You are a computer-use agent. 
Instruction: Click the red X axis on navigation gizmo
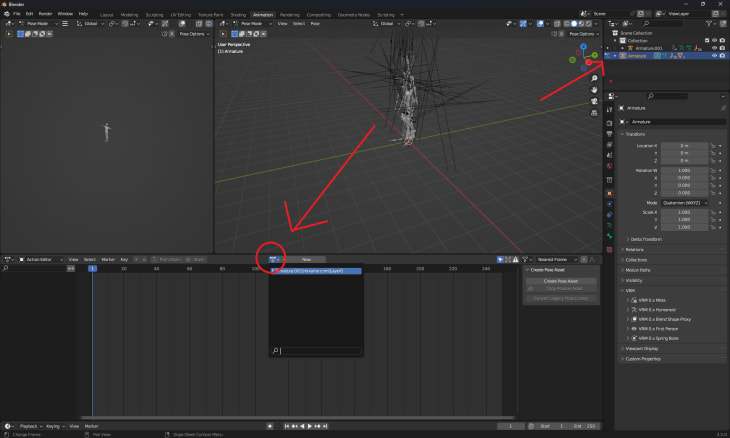coord(588,61)
